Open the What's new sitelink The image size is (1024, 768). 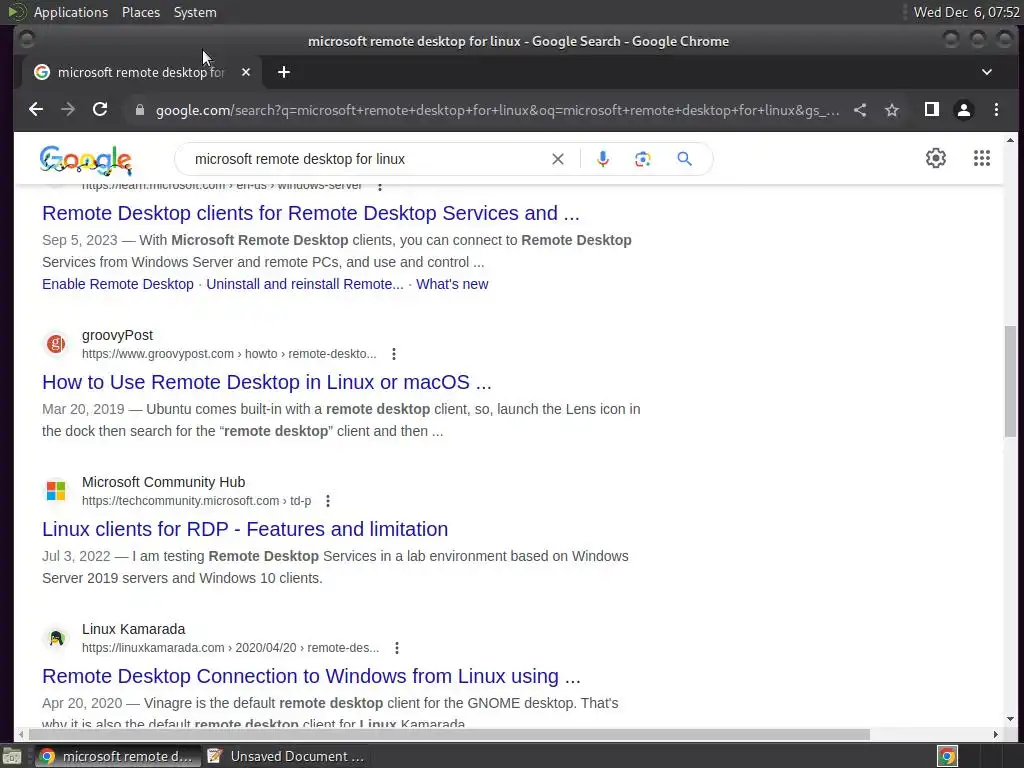coord(452,284)
